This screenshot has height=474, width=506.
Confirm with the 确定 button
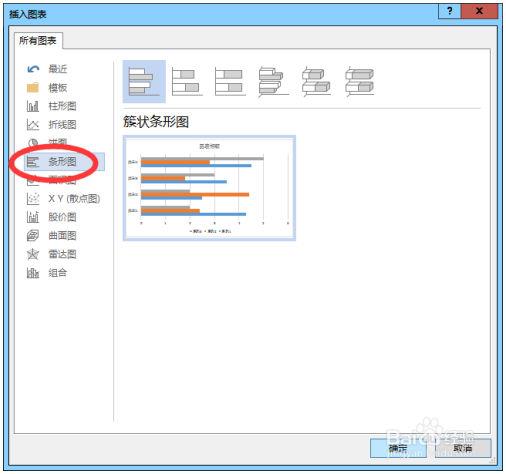click(x=398, y=448)
